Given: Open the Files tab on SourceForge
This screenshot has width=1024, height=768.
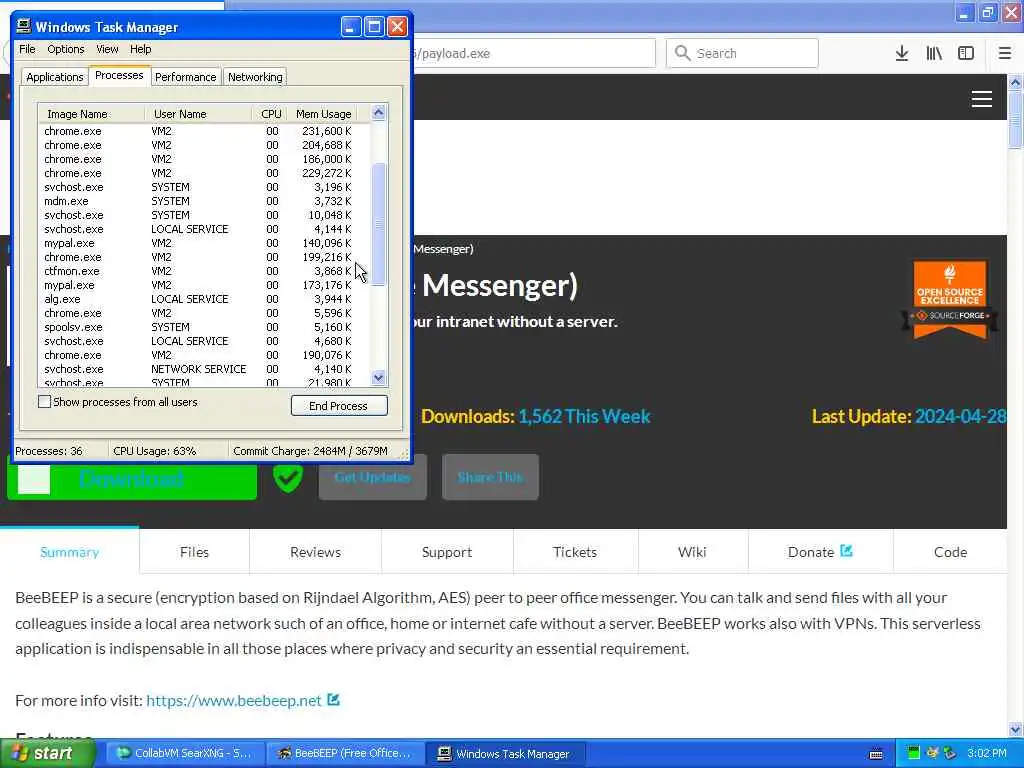Looking at the screenshot, I should pos(195,552).
